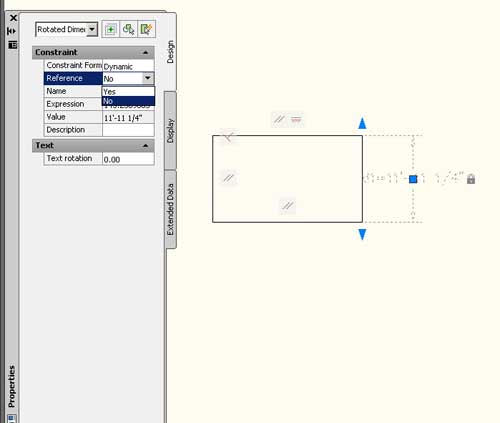Toggle auto-hide on the Properties palette
The height and width of the screenshot is (423, 500).
click(x=11, y=31)
